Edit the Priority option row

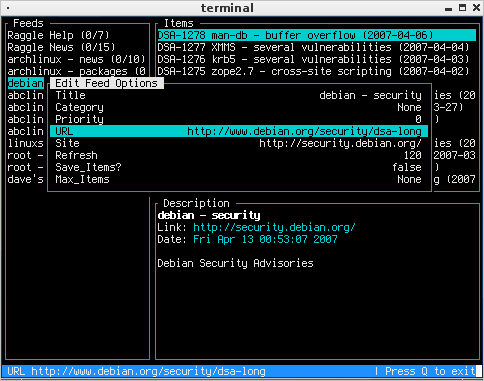pyautogui.click(x=239, y=119)
